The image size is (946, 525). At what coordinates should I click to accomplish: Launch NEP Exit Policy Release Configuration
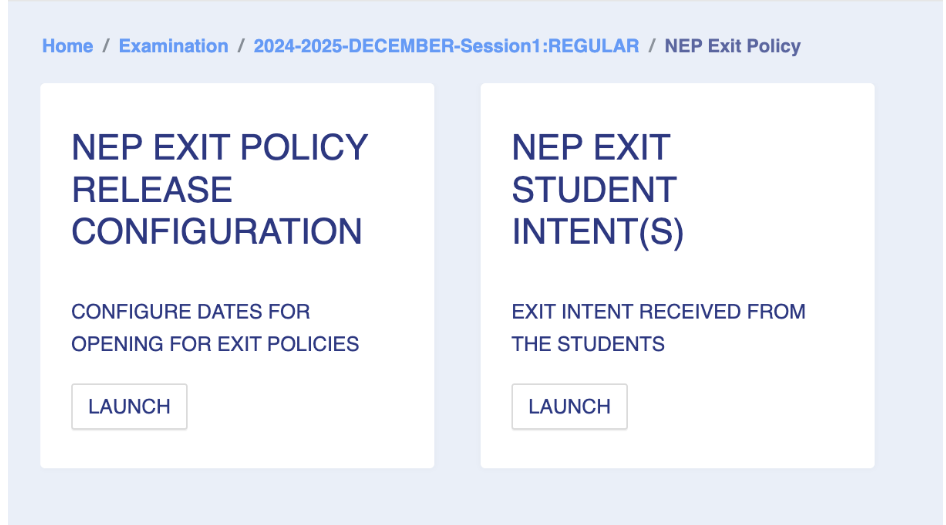(x=129, y=406)
